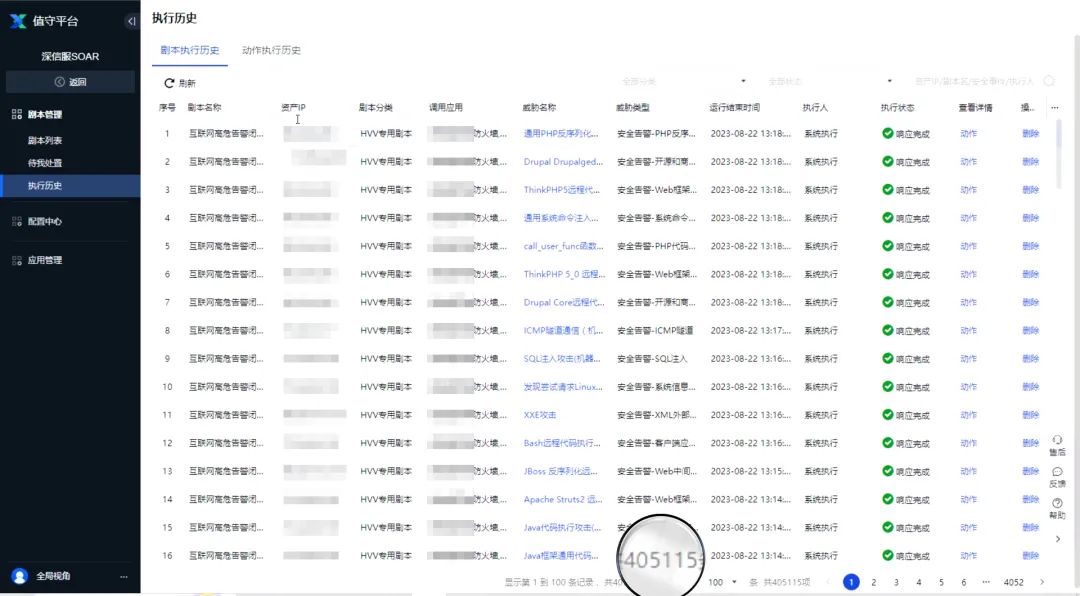Delete the XXE攻击 row with 删除
Viewport: 1080px width, 596px height.
[1030, 415]
